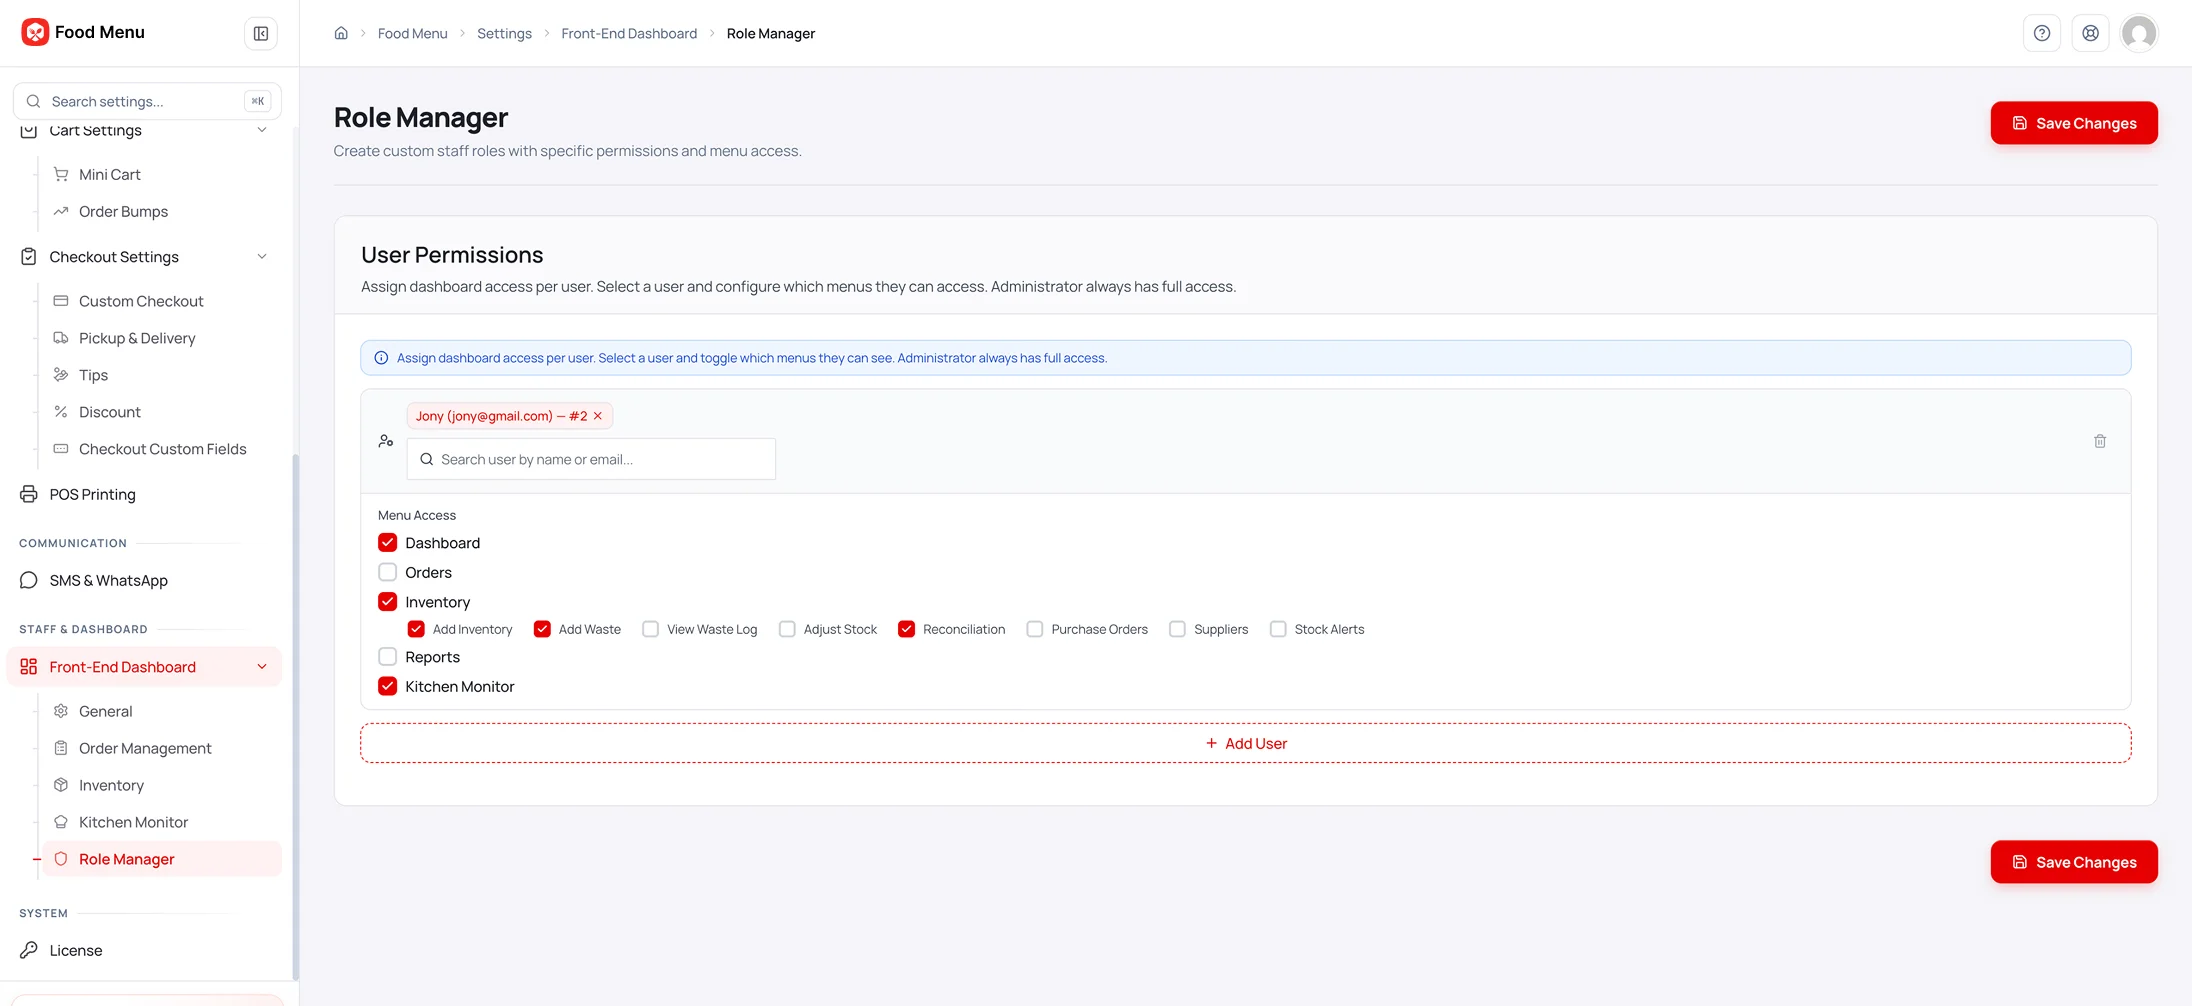The image size is (2192, 1006).
Task: Click the Order Management clipboard icon
Action: click(x=61, y=748)
